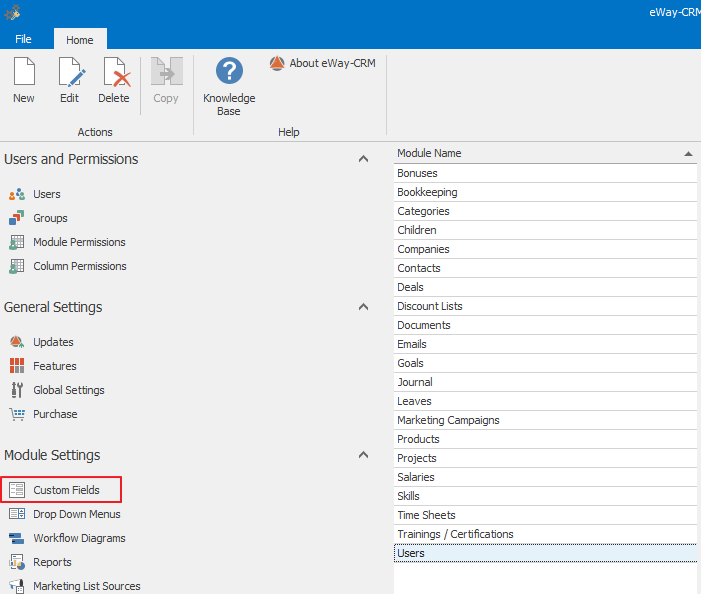
Task: Collapse the Module Settings section
Action: 363,455
